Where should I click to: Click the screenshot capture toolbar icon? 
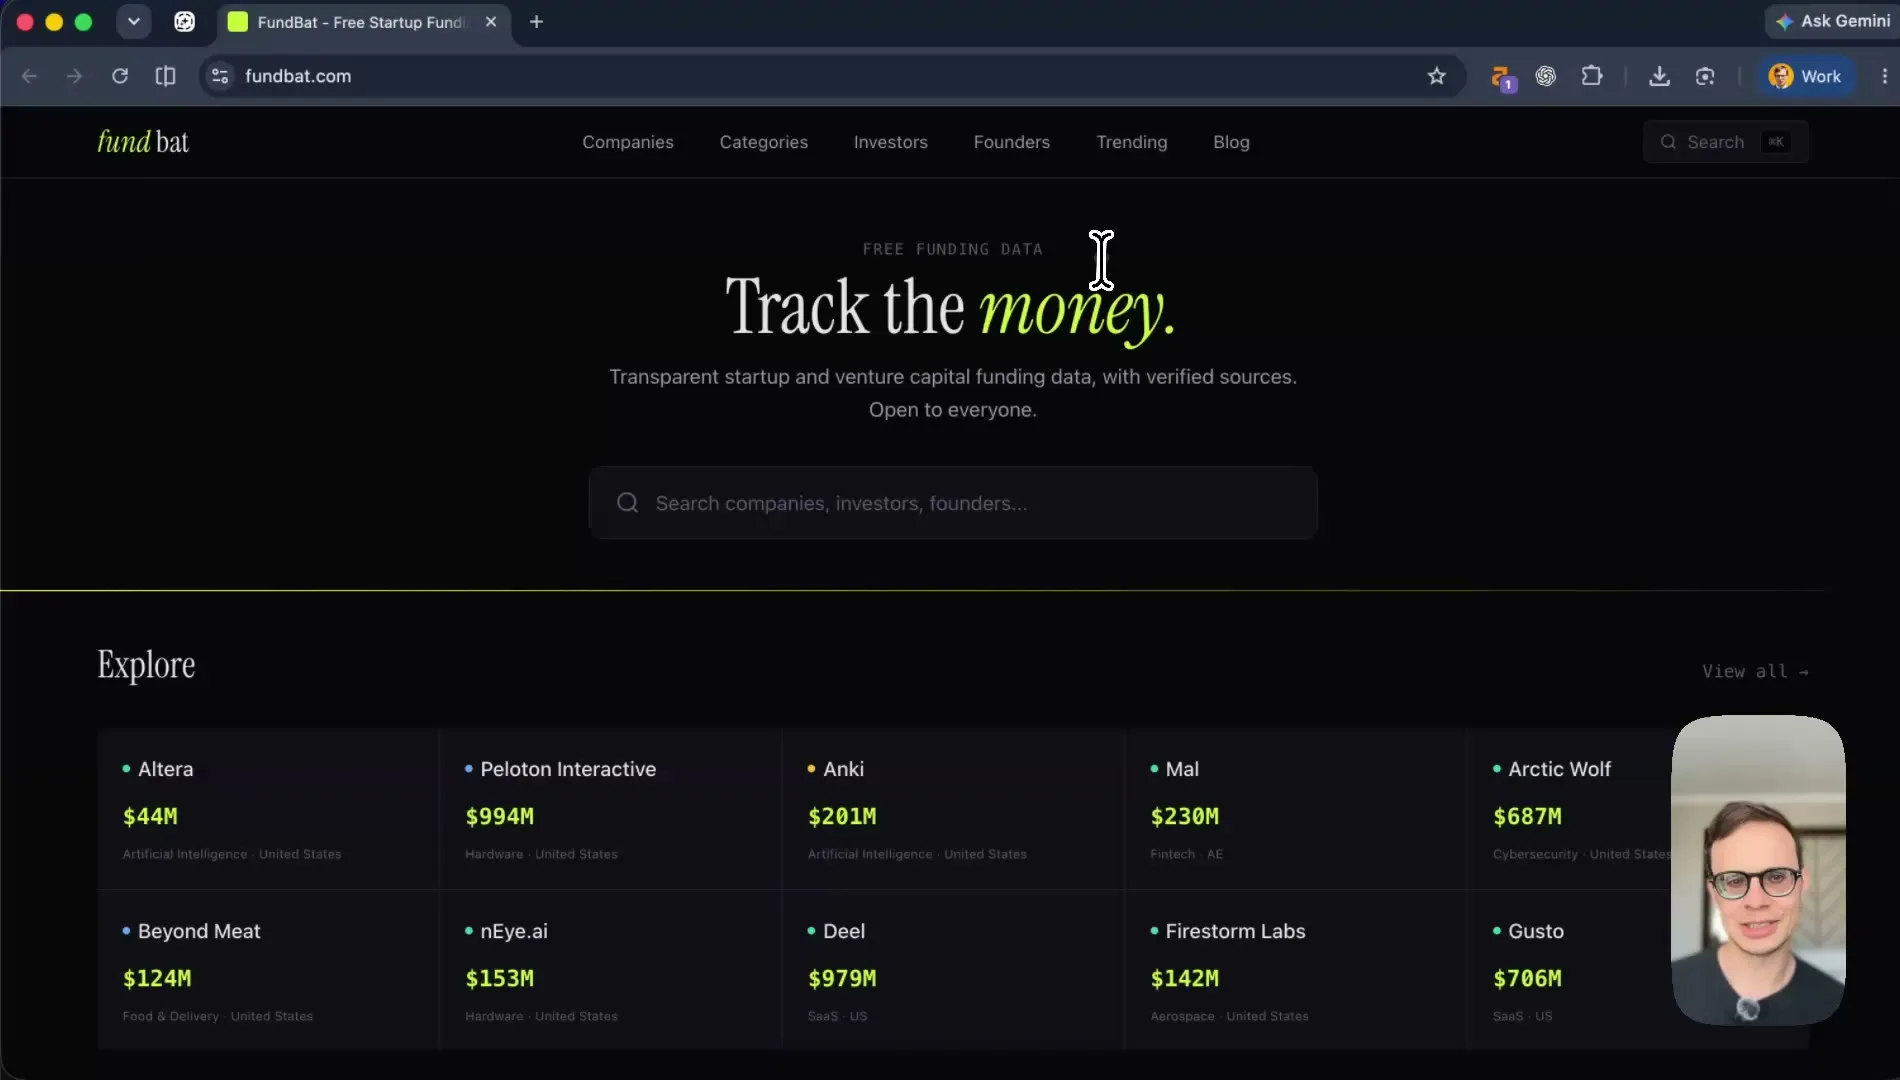tap(1705, 76)
